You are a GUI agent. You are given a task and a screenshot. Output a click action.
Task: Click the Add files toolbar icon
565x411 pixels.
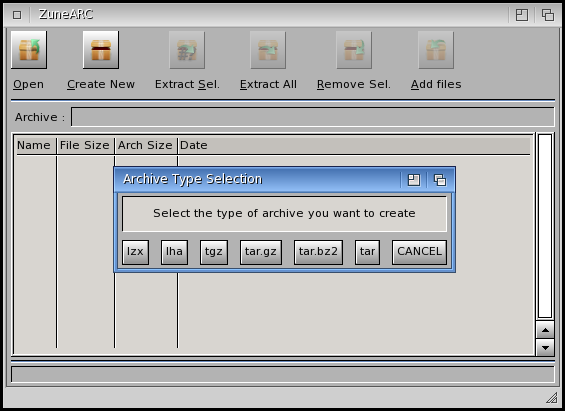[436, 50]
